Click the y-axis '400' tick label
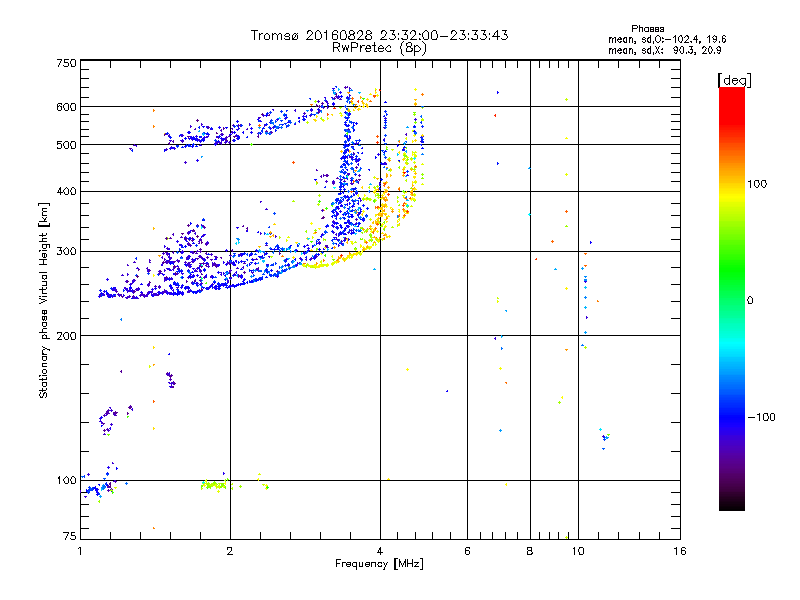 pos(66,191)
